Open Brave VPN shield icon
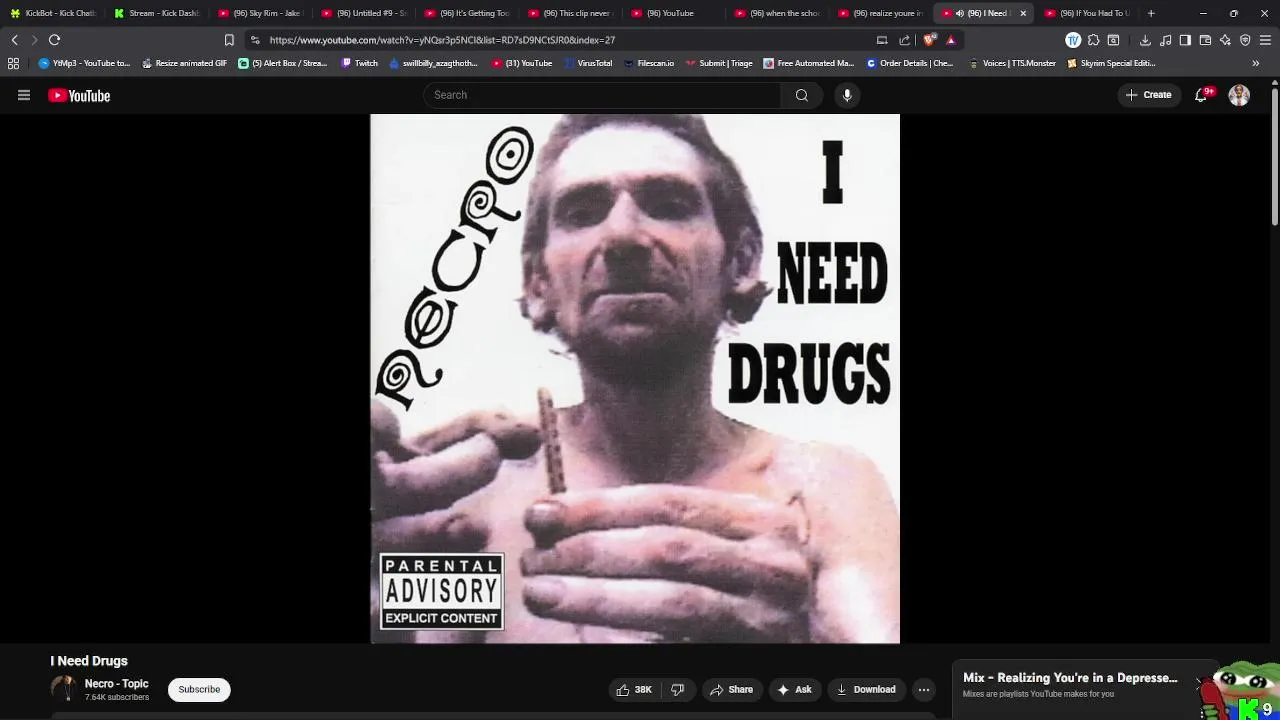 click(1245, 40)
